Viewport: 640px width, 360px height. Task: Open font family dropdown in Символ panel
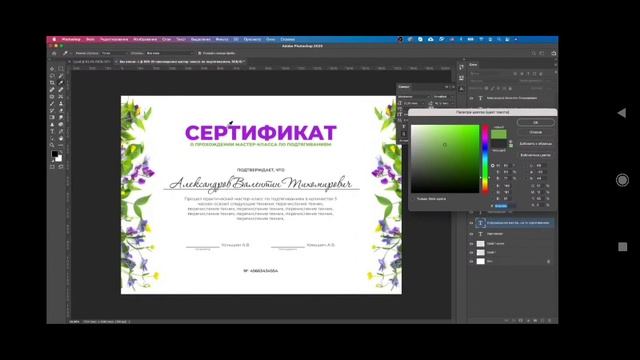pyautogui.click(x=414, y=97)
